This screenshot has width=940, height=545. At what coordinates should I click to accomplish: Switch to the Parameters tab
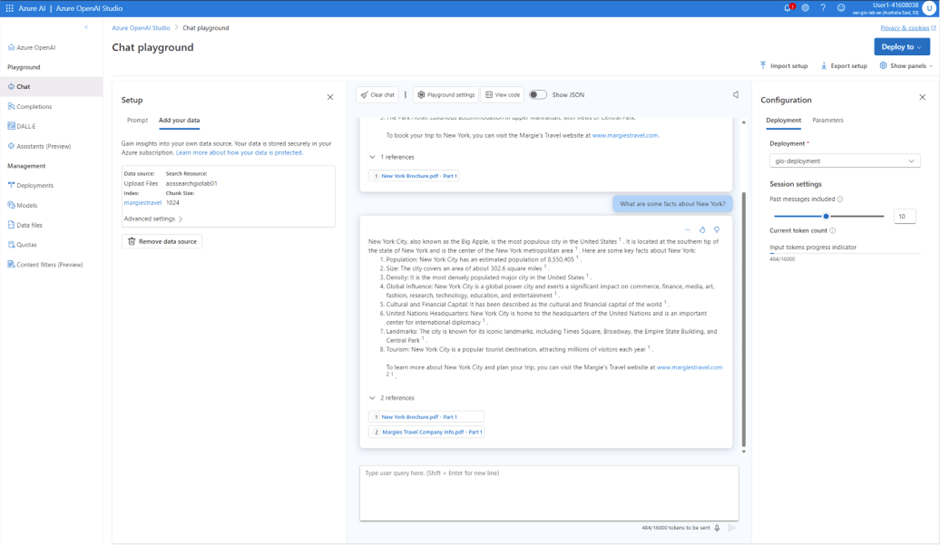pos(827,120)
